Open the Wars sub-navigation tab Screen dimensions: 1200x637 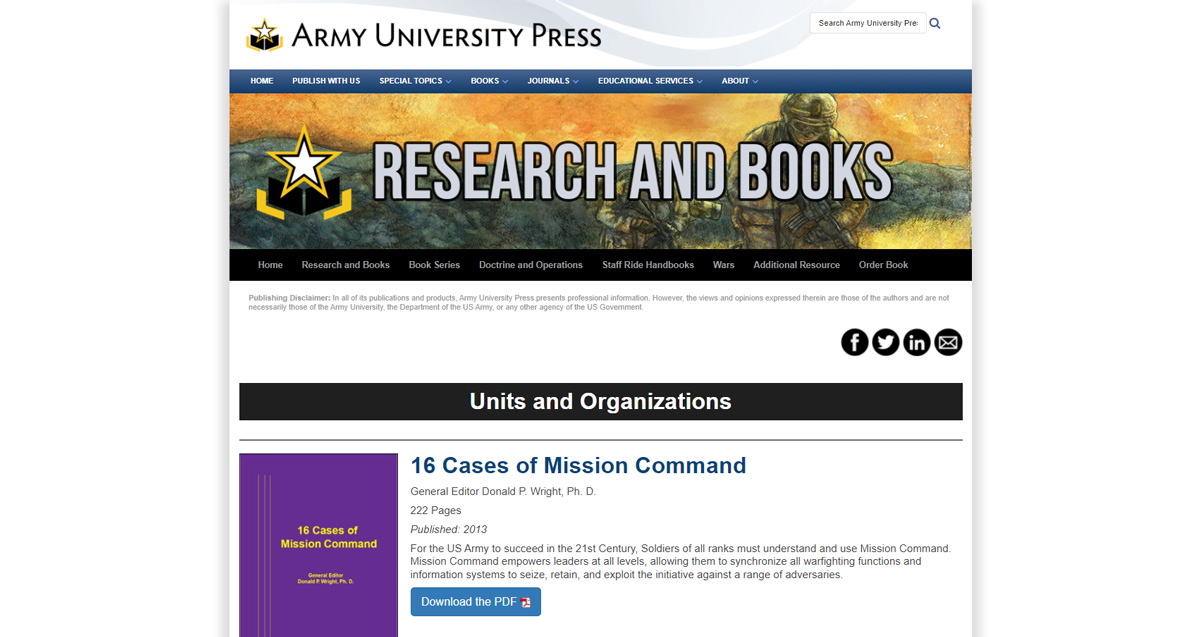pyautogui.click(x=724, y=265)
